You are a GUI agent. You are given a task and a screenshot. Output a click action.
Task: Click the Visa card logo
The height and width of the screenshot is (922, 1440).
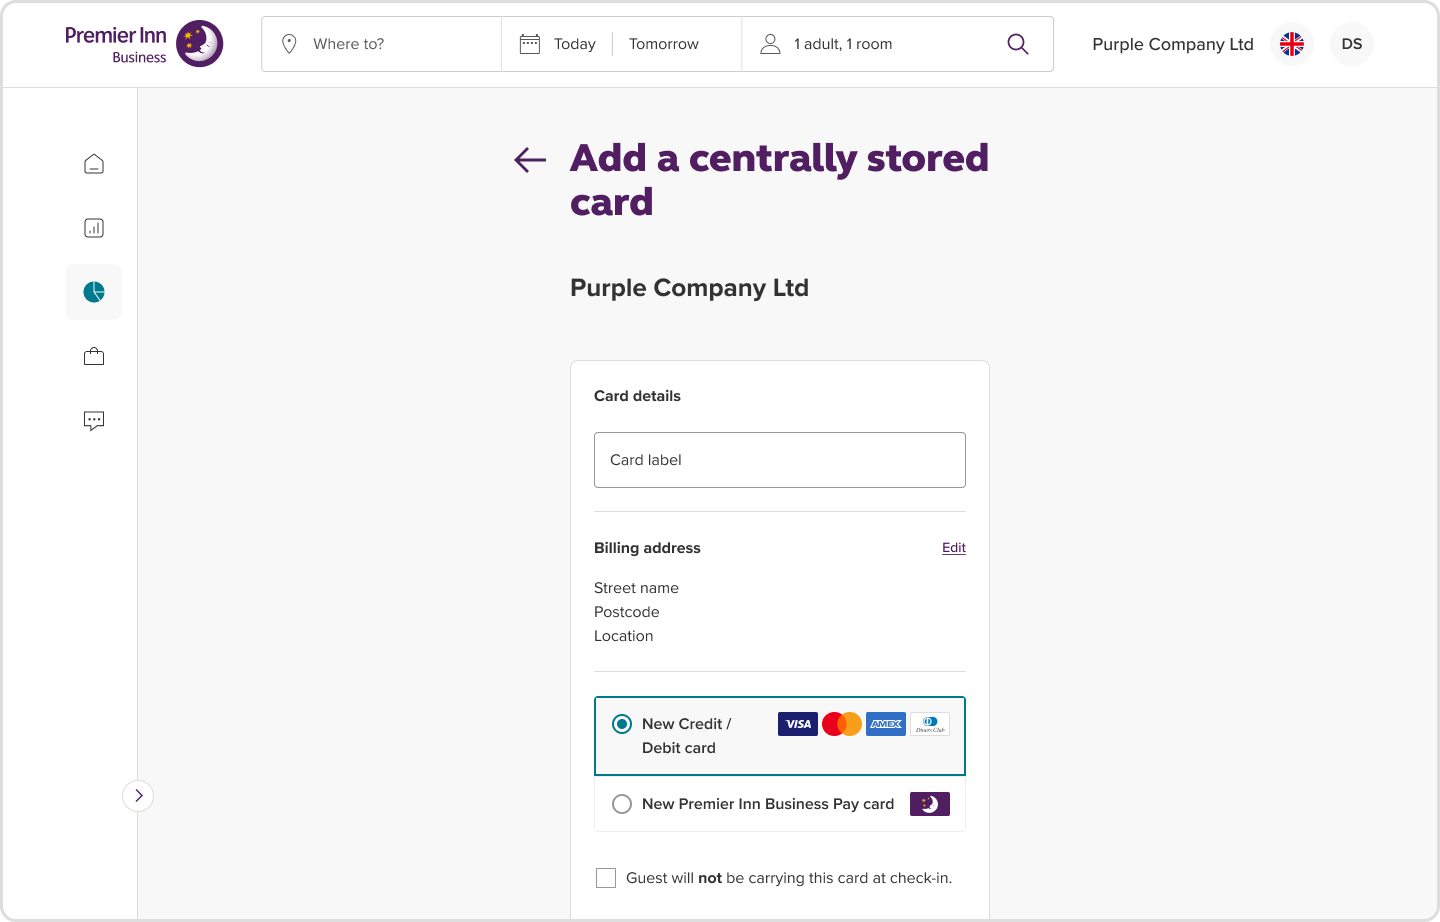(x=798, y=724)
